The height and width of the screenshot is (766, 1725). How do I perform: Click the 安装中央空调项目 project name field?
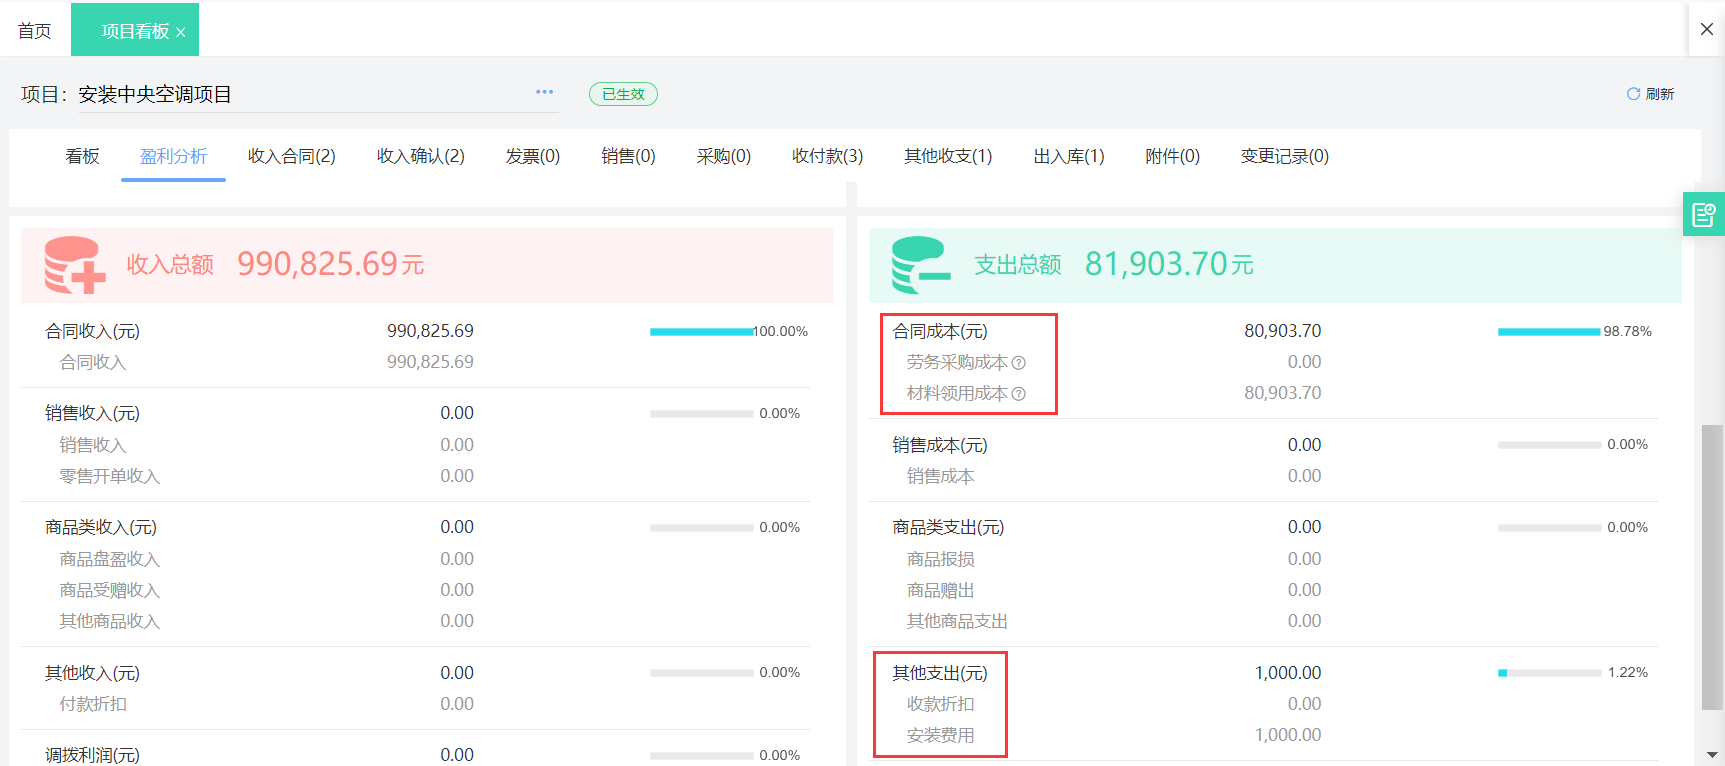click(x=300, y=94)
